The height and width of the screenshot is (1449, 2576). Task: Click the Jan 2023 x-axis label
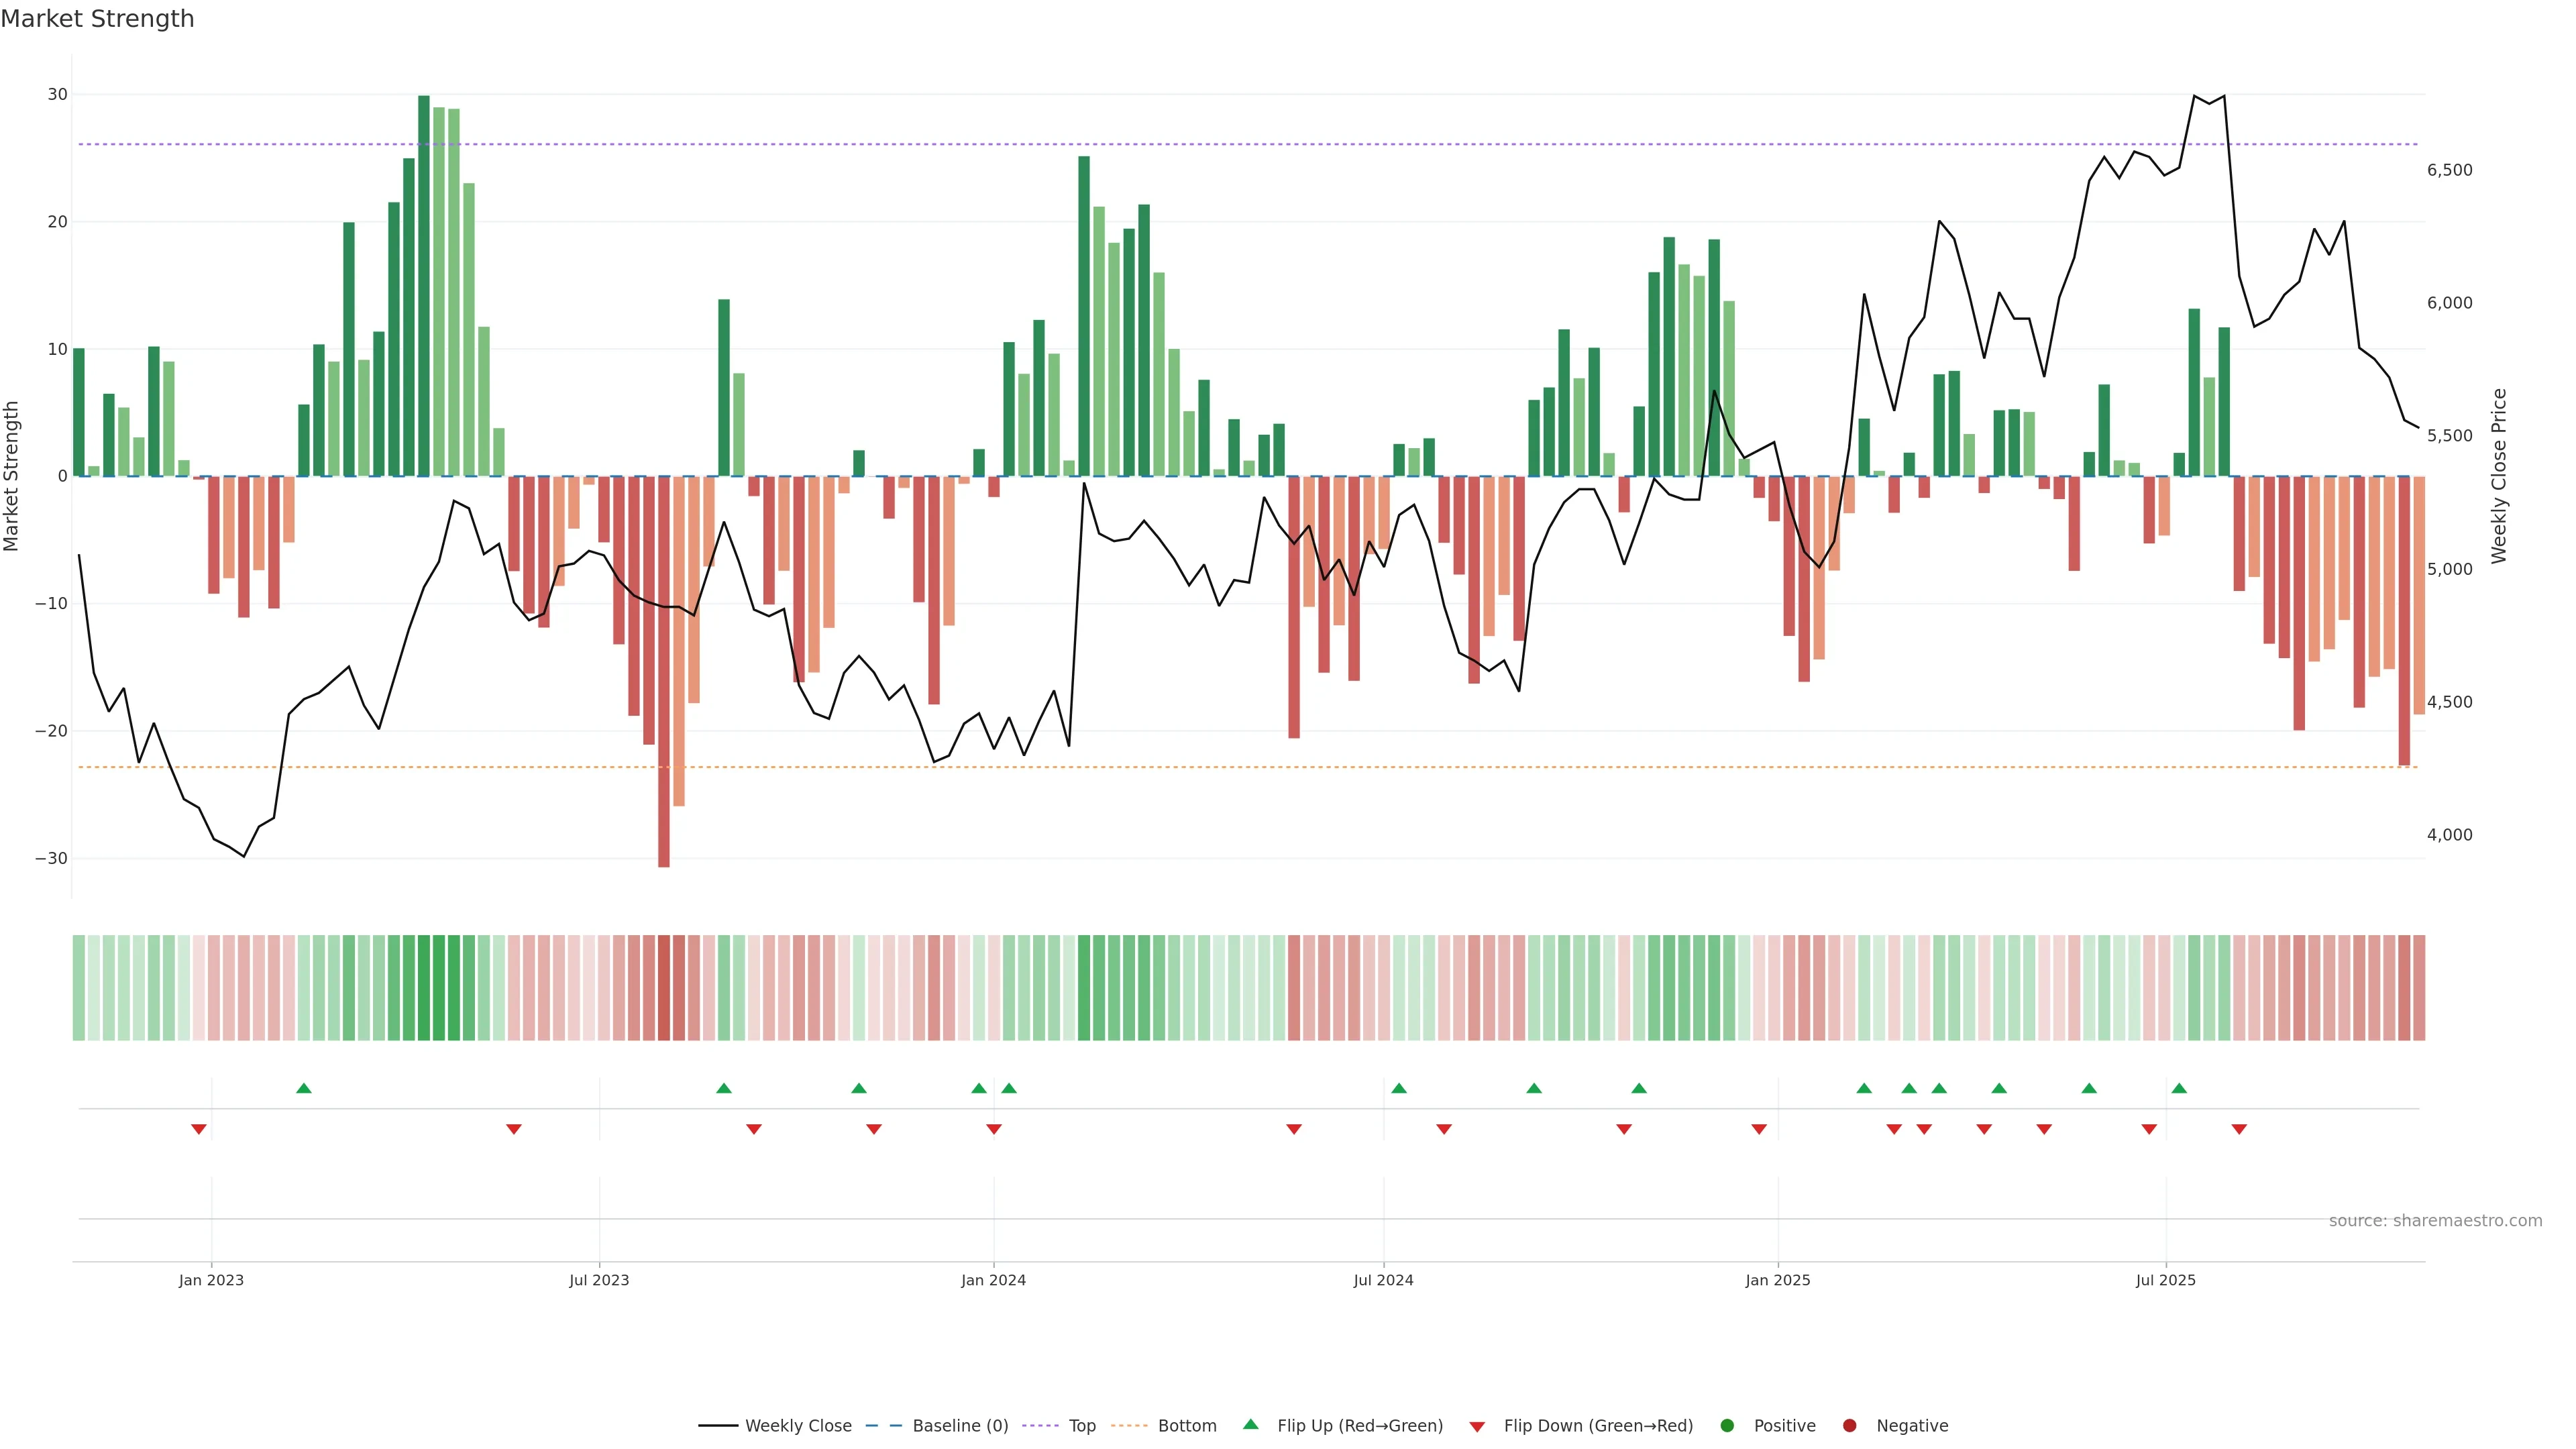211,1280
